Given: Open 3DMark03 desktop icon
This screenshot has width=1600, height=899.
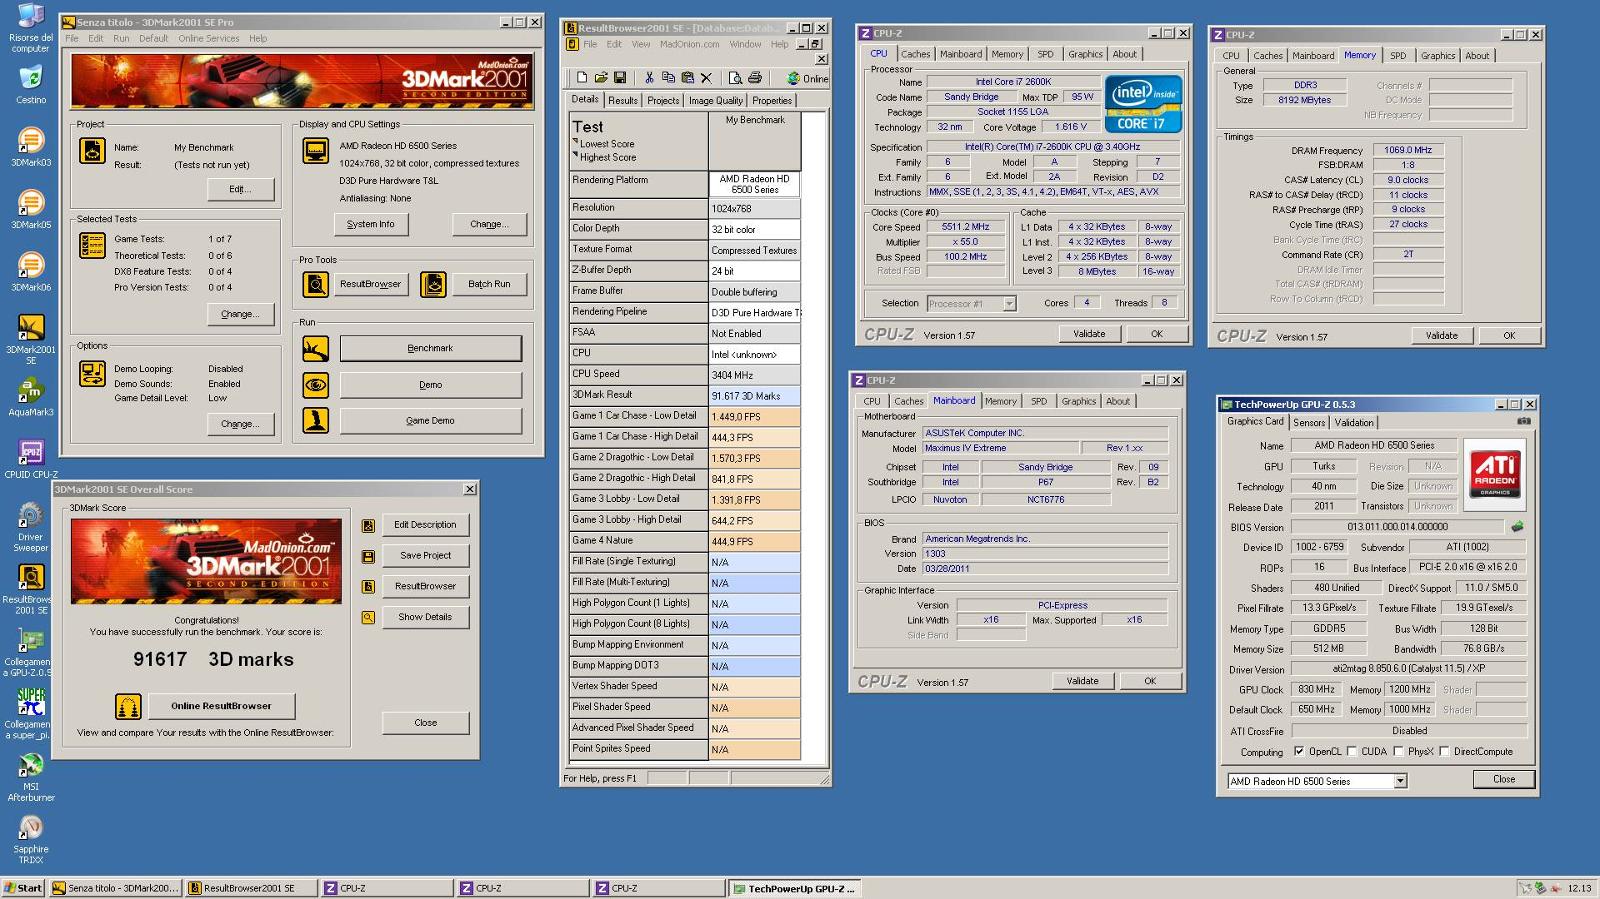Looking at the screenshot, I should (x=31, y=146).
